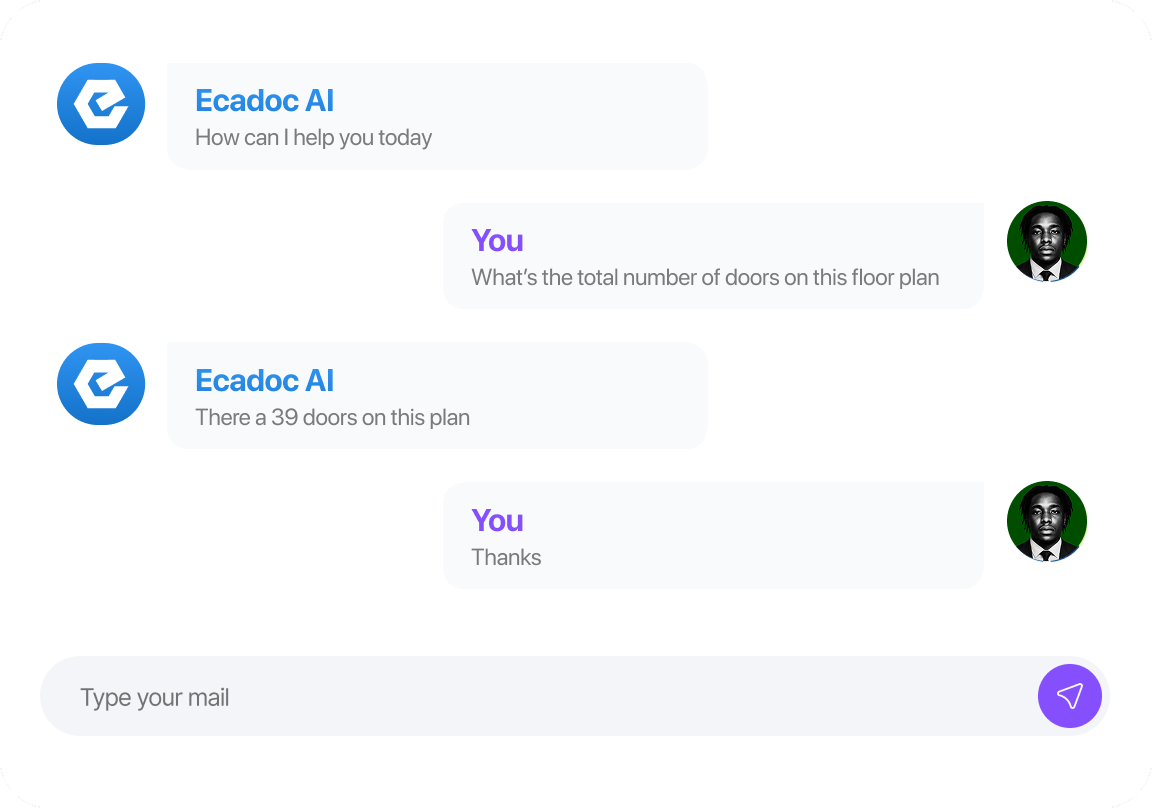Click the Ecadoc AI logo beside greeting message

101,104
